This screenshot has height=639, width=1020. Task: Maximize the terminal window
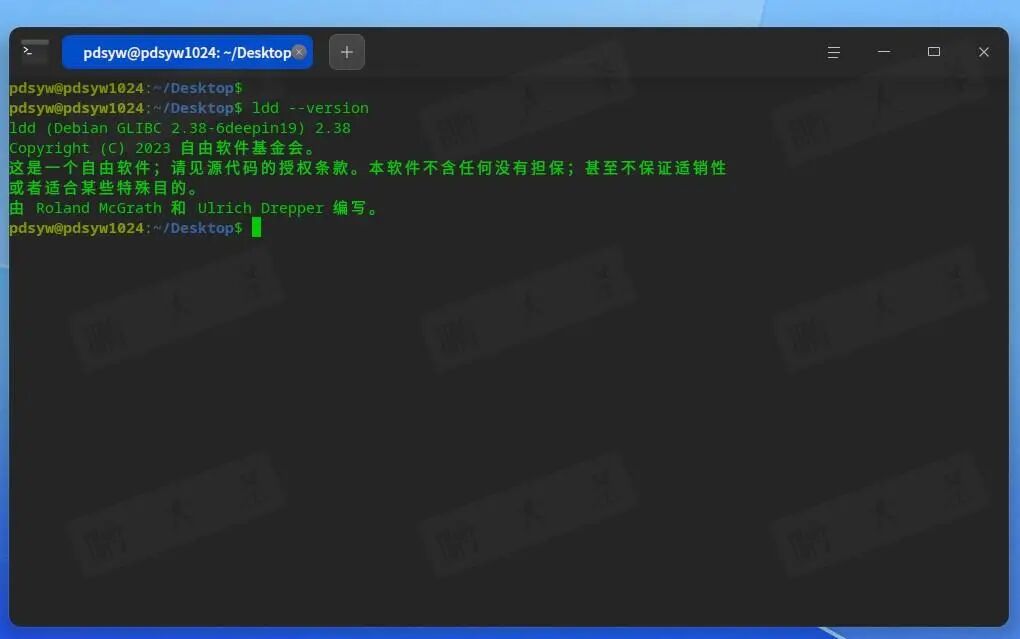[x=933, y=52]
